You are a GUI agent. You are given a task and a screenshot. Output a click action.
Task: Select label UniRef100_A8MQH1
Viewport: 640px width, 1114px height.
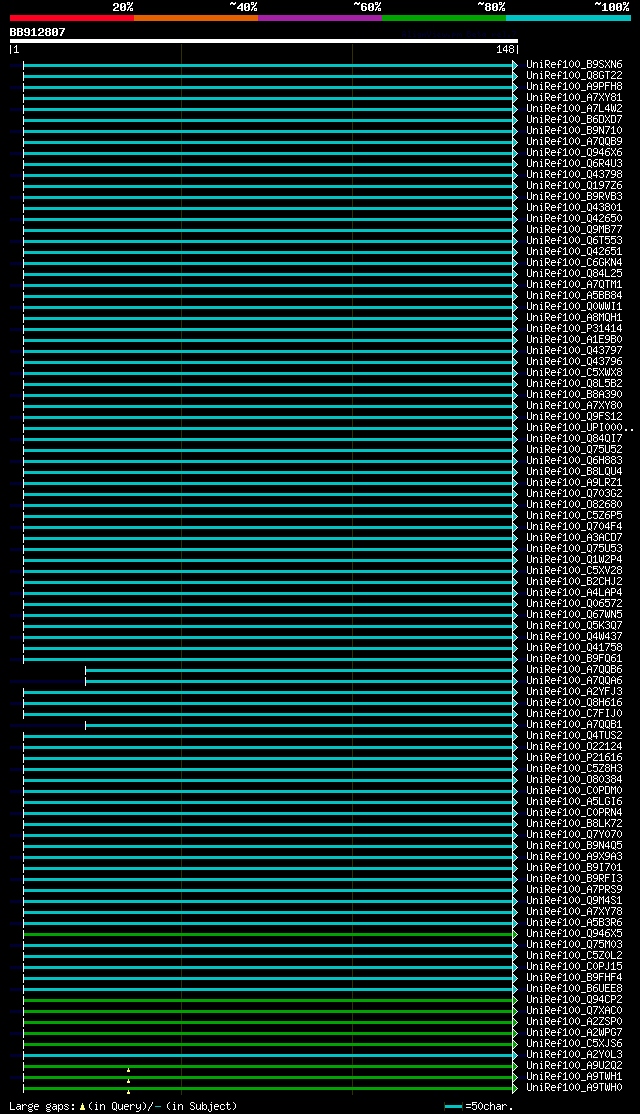[574, 318]
